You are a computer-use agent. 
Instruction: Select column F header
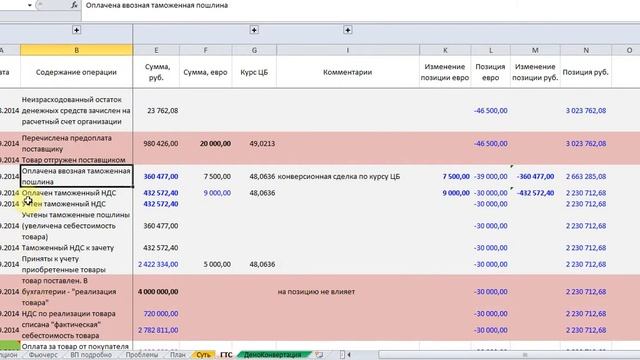tap(205, 50)
